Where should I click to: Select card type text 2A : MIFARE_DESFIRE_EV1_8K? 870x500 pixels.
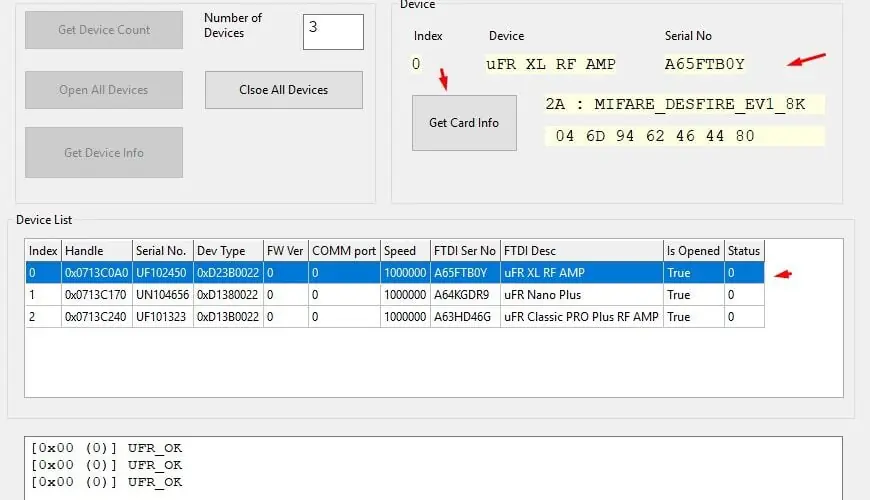684,104
